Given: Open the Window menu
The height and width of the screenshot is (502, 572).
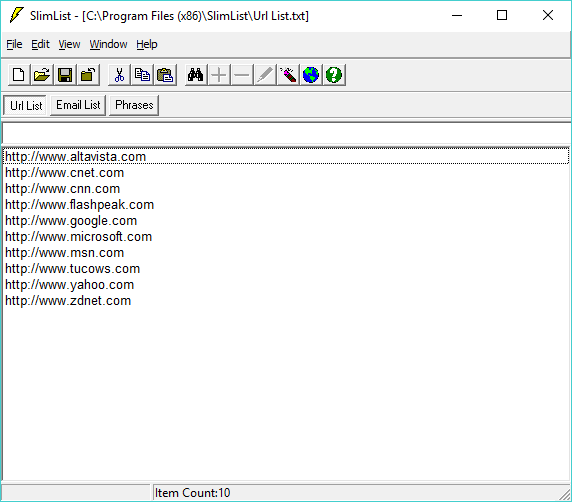Looking at the screenshot, I should (108, 45).
